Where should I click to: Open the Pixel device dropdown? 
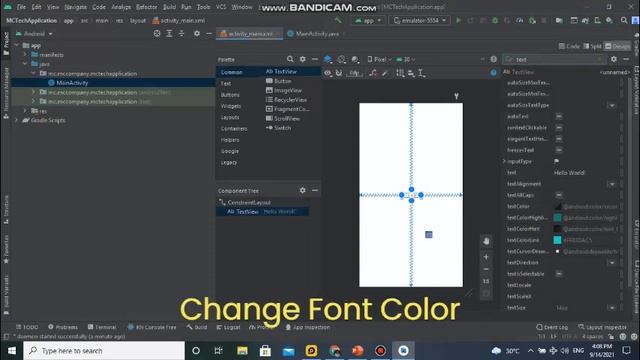point(379,59)
